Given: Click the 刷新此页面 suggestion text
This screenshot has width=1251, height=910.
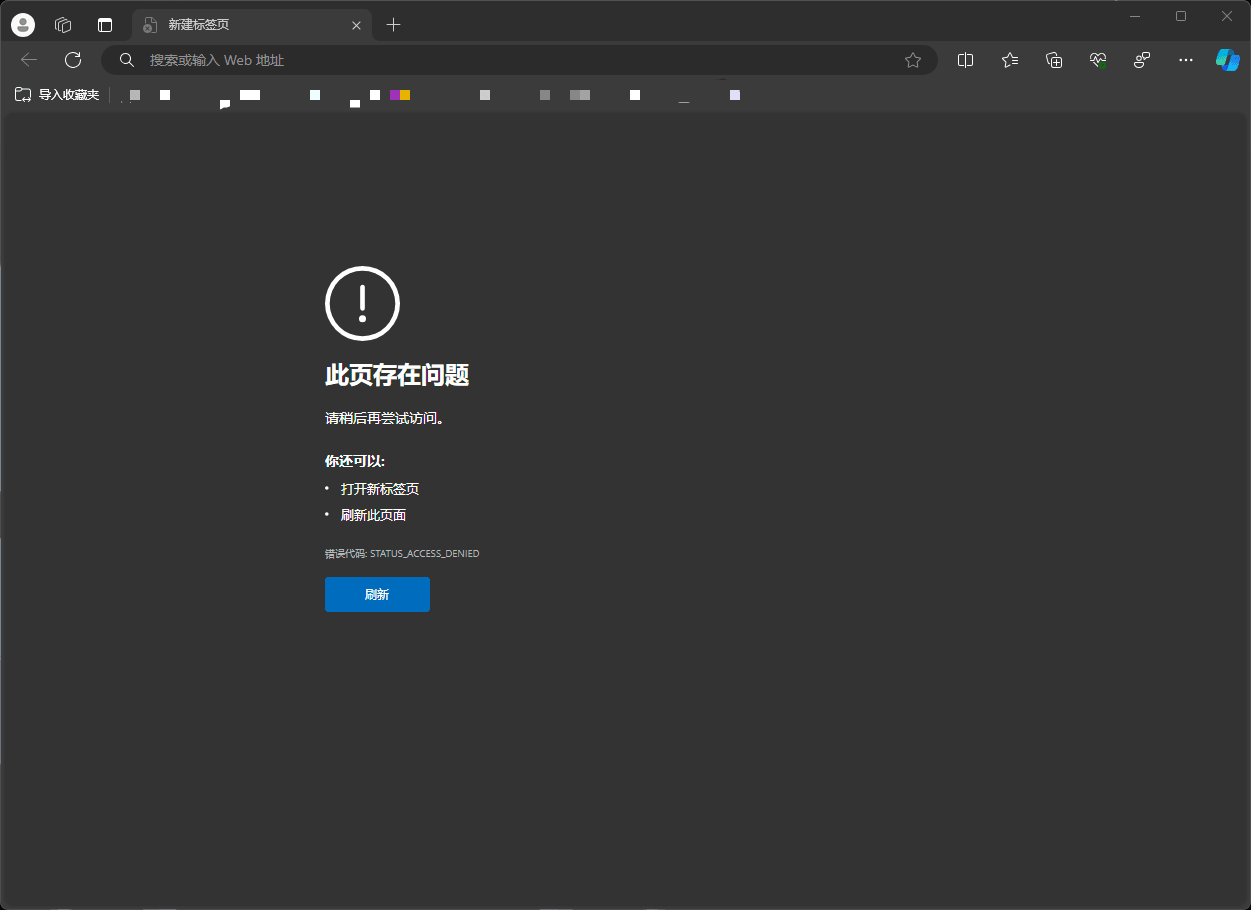Looking at the screenshot, I should click(373, 515).
